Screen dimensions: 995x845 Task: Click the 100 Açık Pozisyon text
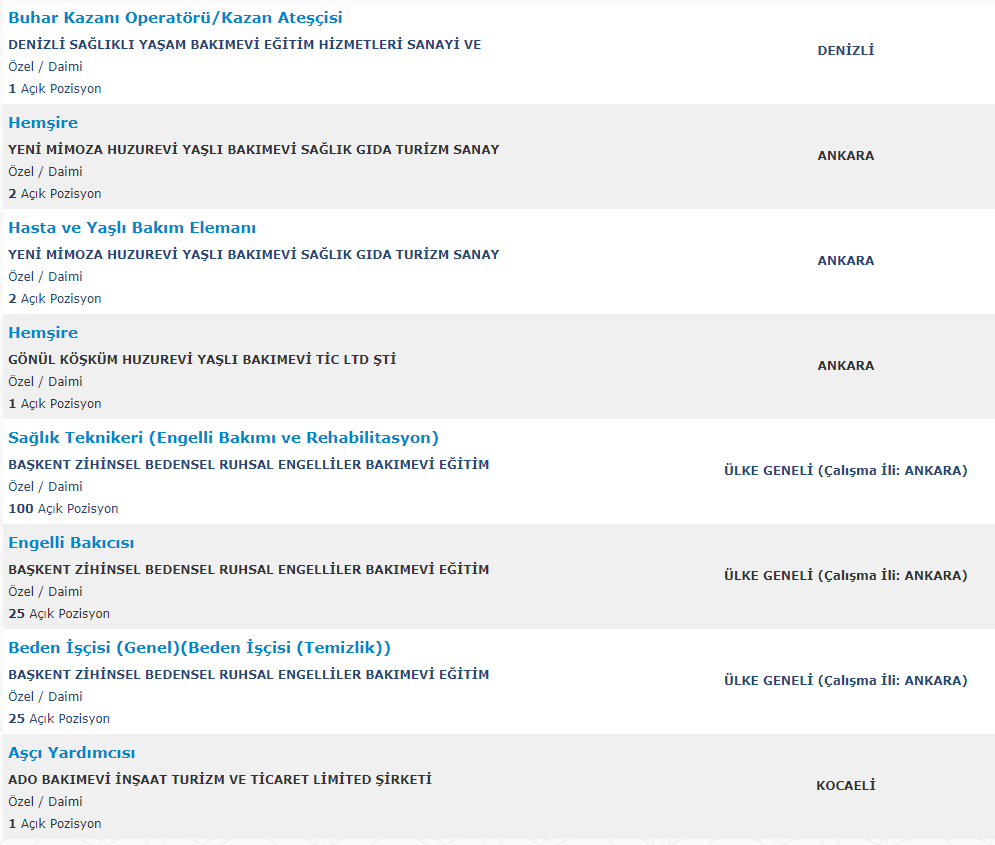63,509
